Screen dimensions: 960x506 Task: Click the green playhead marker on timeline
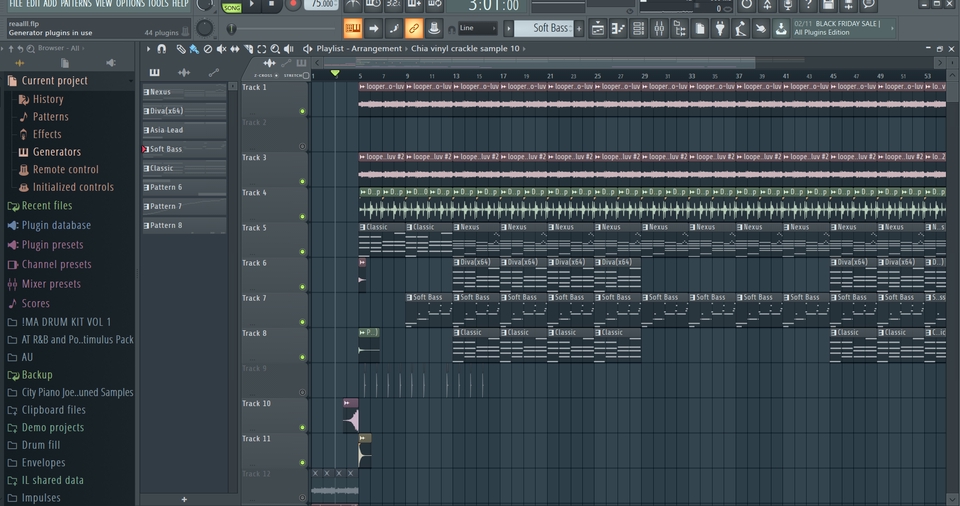[x=335, y=74]
